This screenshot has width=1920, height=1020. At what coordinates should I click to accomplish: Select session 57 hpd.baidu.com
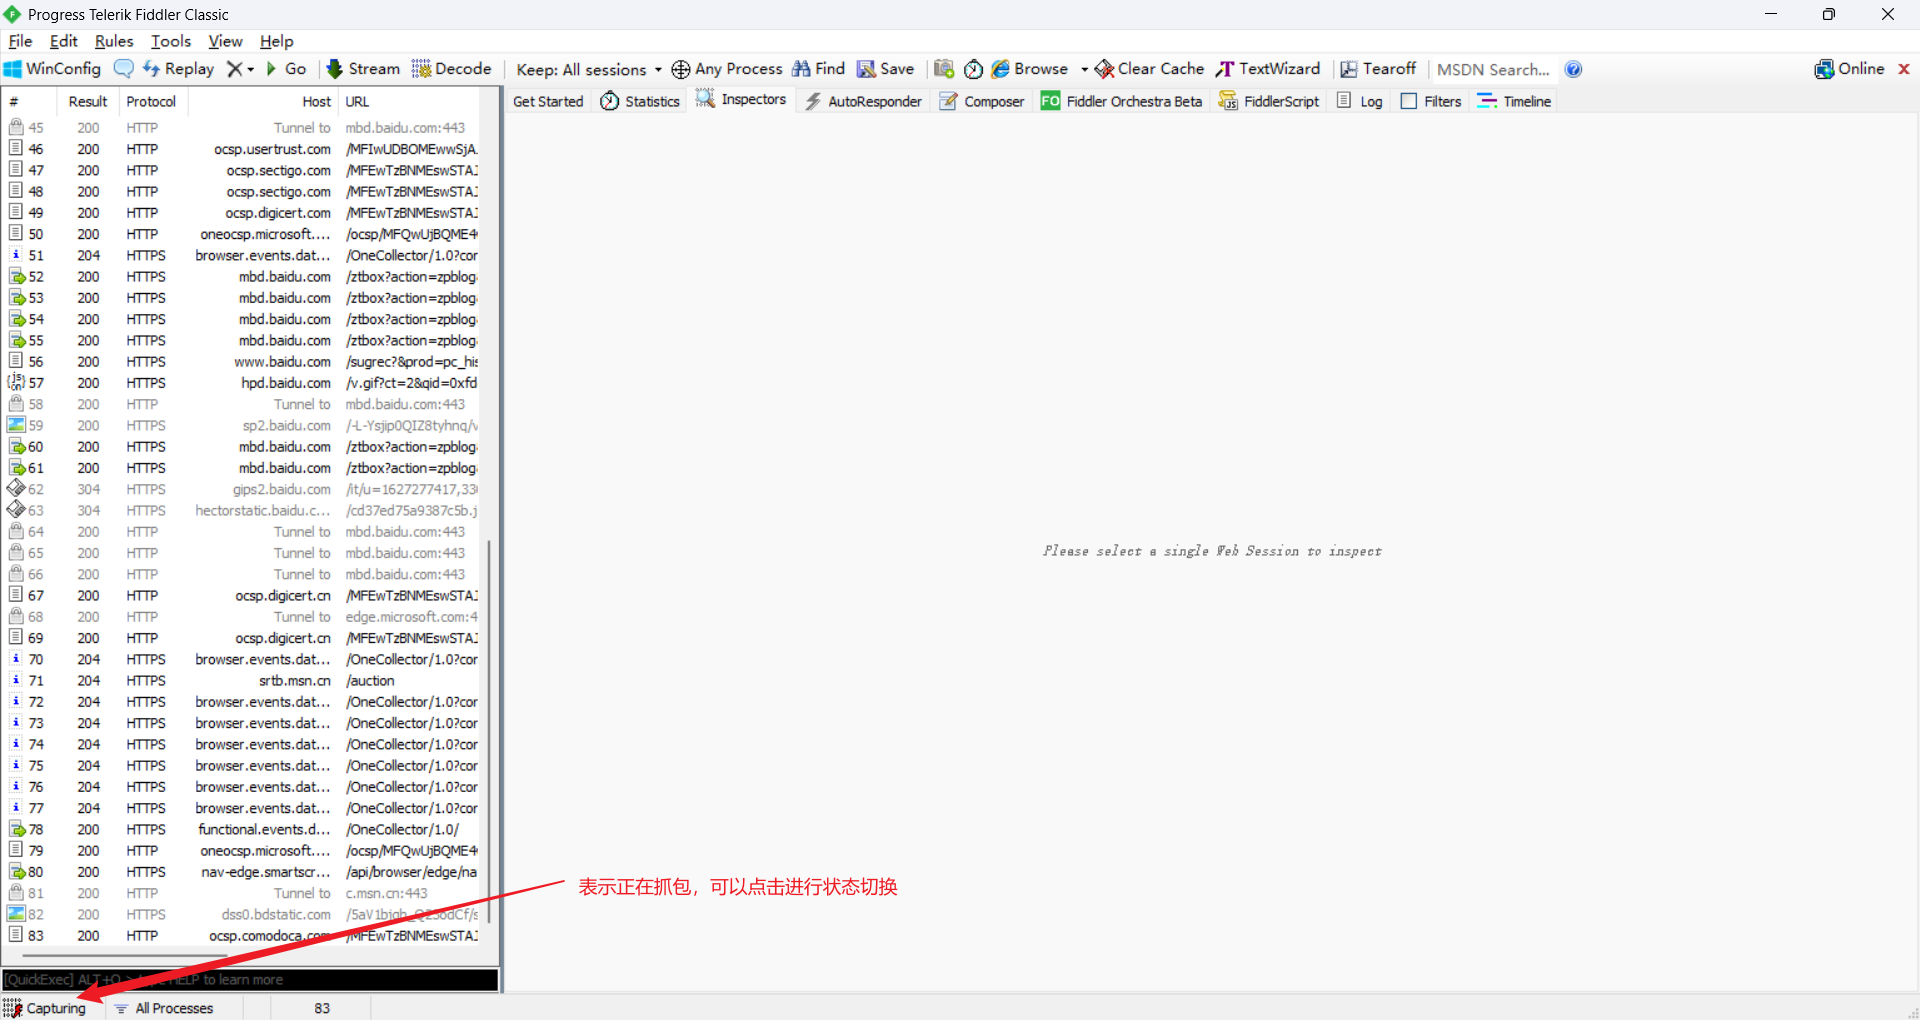click(242, 383)
